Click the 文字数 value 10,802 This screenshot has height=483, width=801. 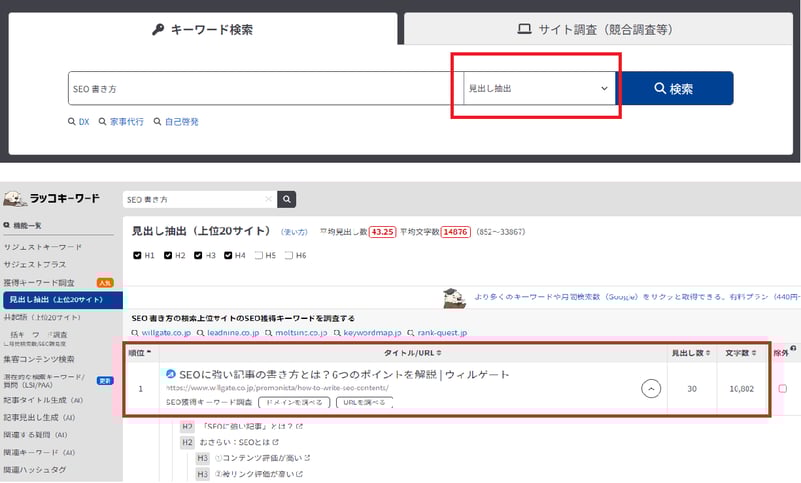pos(741,389)
